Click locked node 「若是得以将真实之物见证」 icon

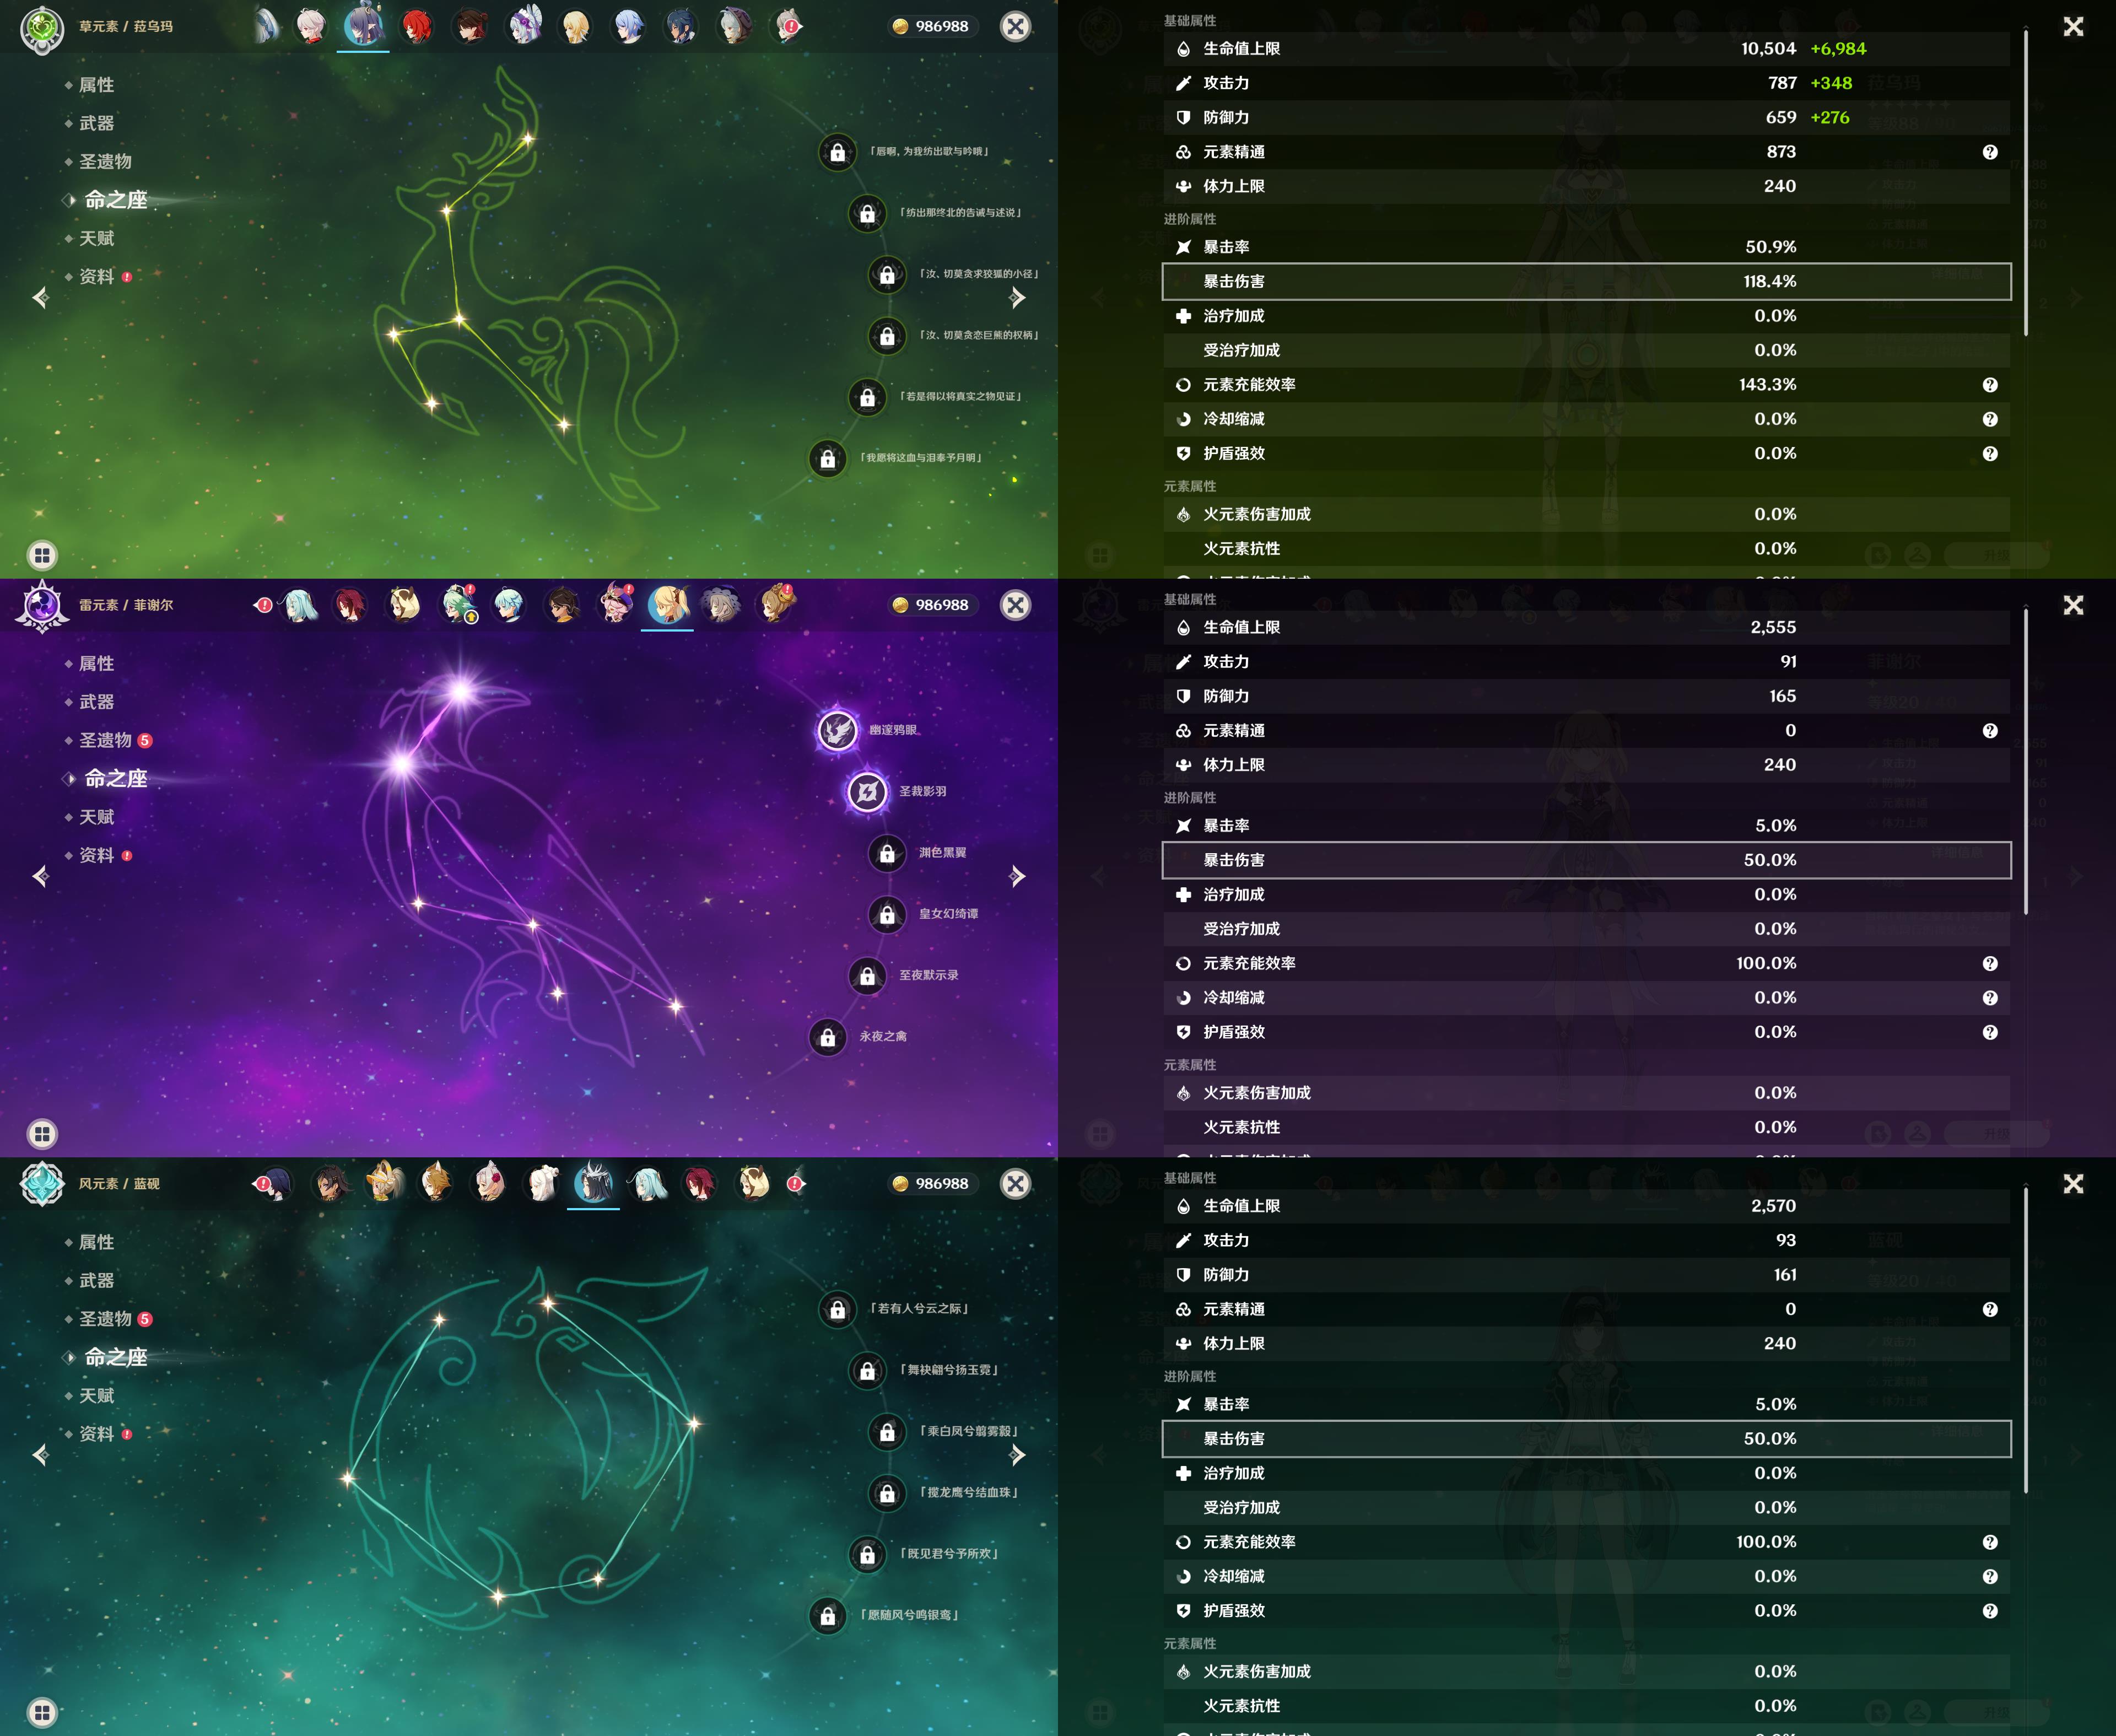(867, 397)
